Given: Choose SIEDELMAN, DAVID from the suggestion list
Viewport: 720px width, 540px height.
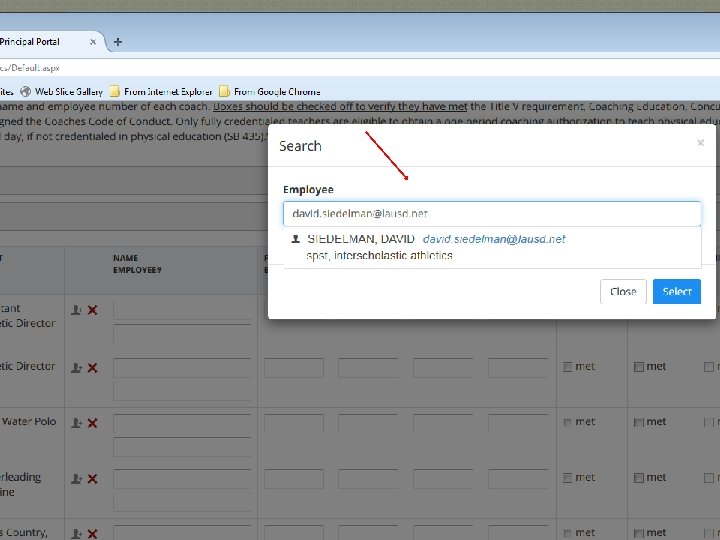Looking at the screenshot, I should click(x=492, y=247).
